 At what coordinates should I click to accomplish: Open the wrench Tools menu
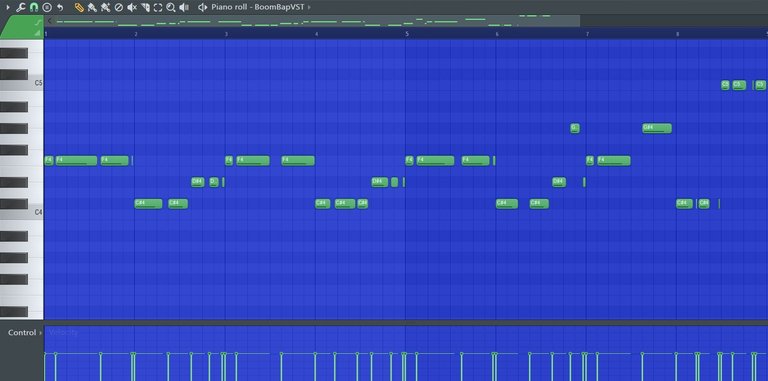click(x=21, y=7)
